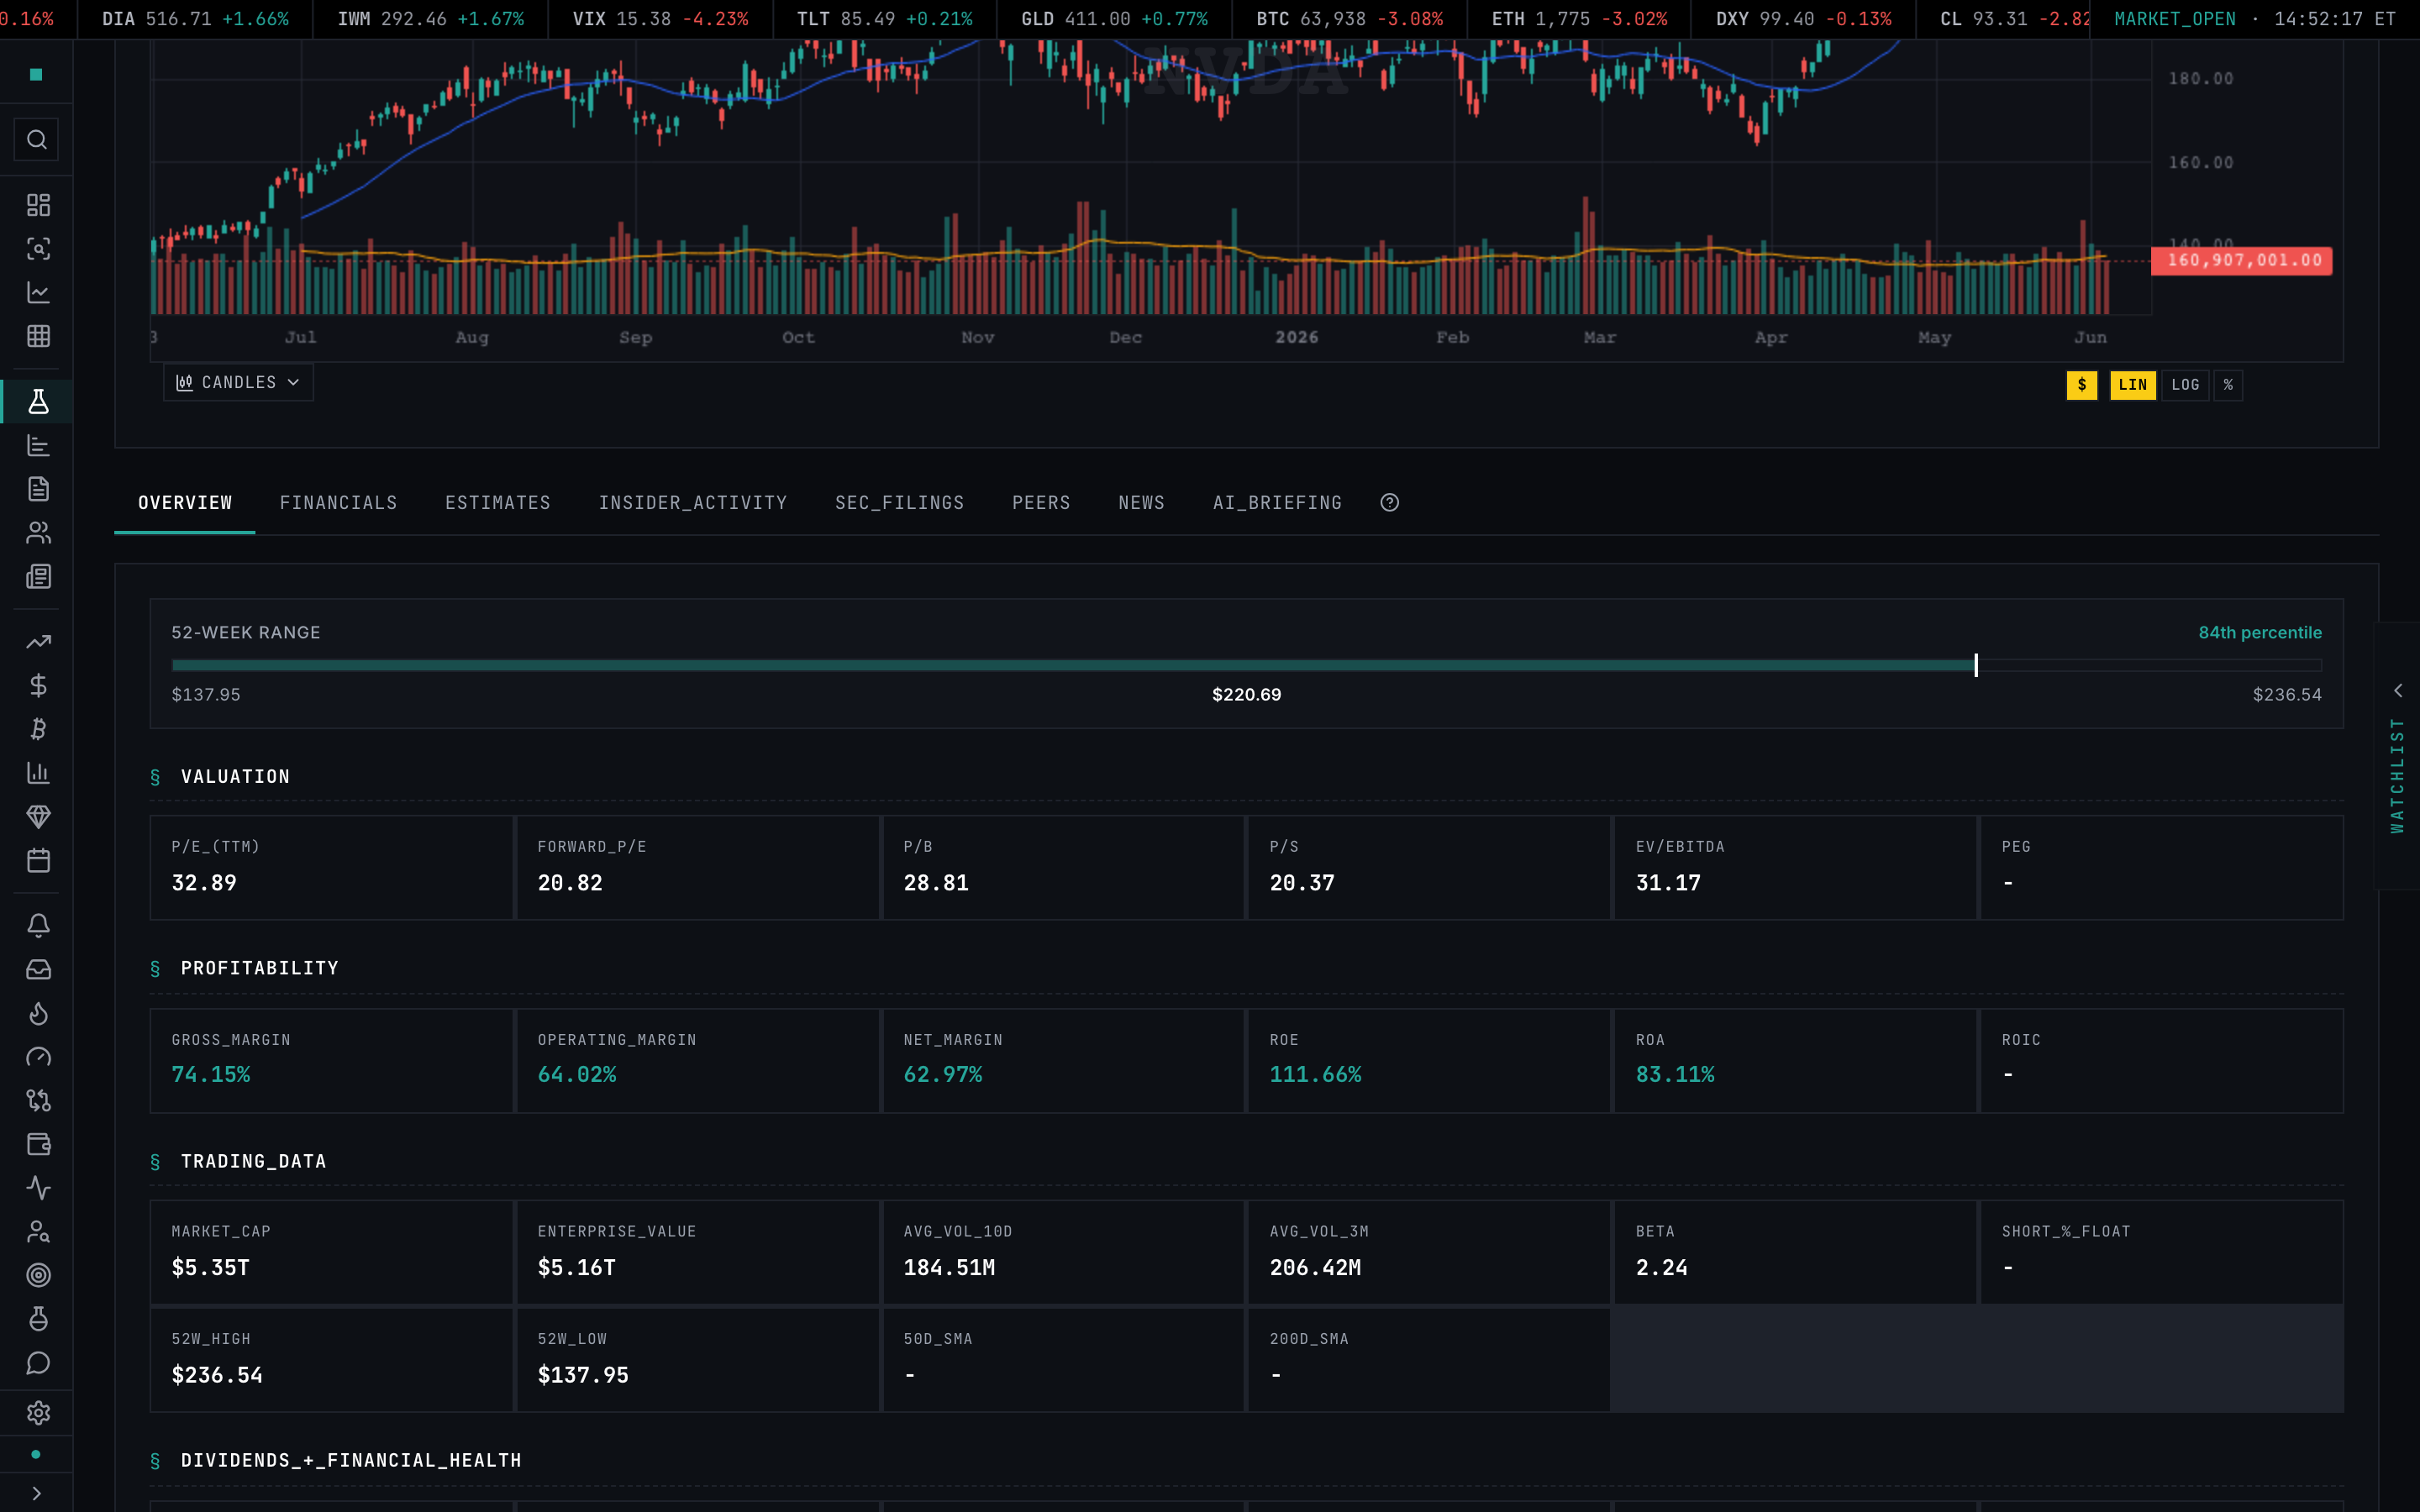This screenshot has height=1512, width=2420.
Task: Open the user-search icon in sidebar
Action: pos(38,1232)
